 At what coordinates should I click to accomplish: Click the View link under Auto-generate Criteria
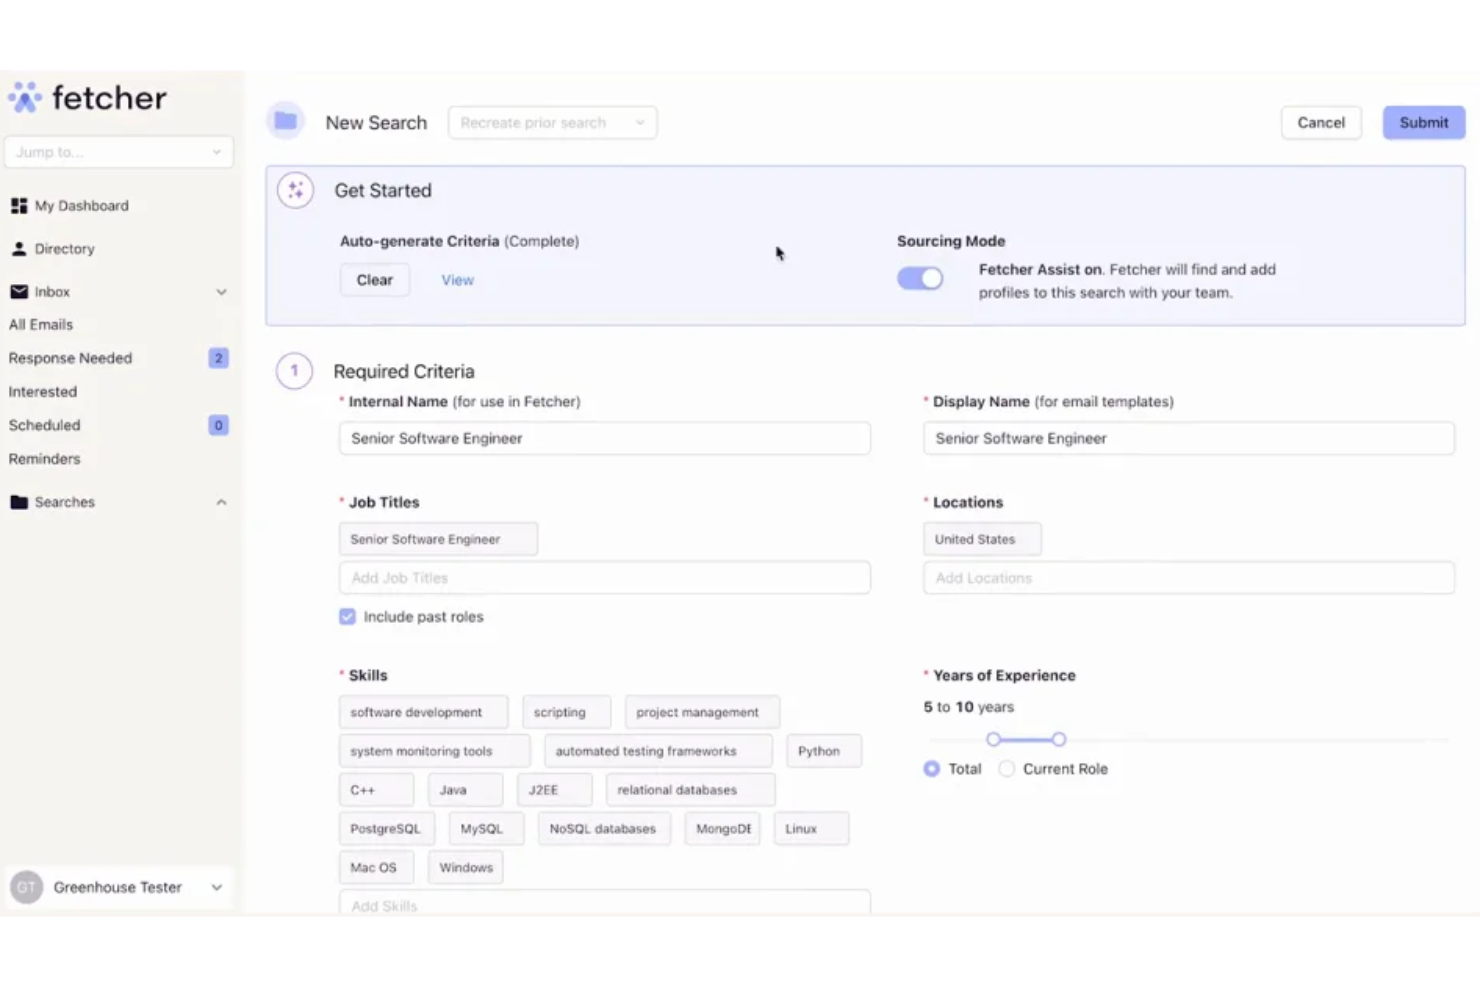pos(457,280)
